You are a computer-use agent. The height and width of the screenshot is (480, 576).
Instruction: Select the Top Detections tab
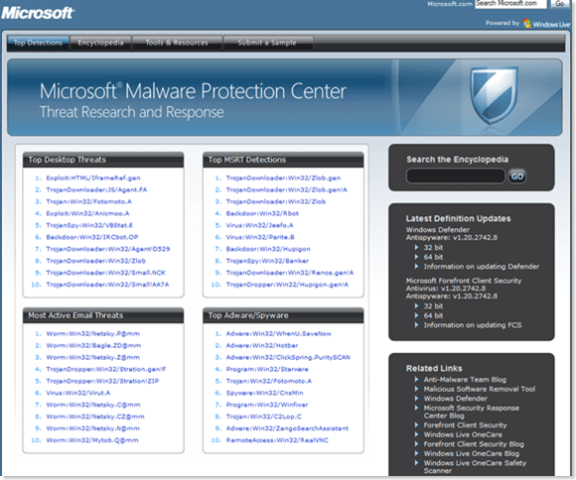[x=38, y=43]
